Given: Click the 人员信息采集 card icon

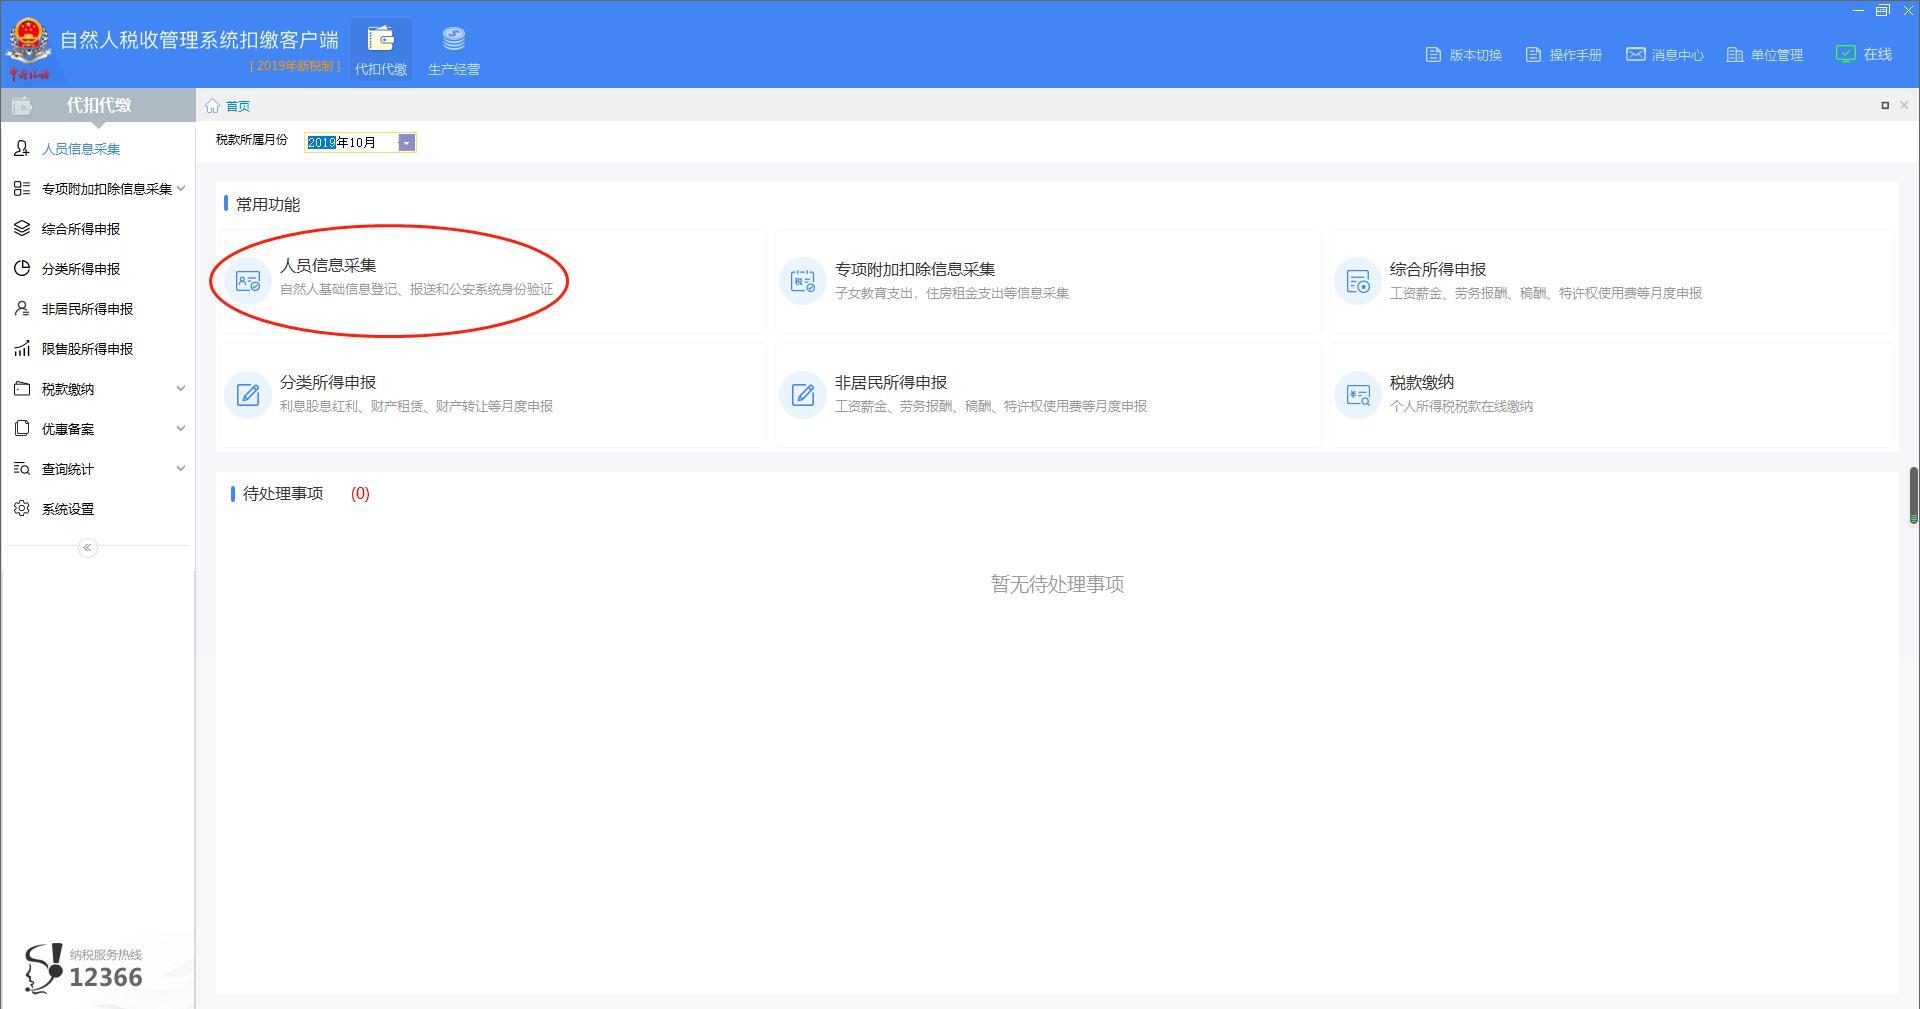Looking at the screenshot, I should [248, 282].
